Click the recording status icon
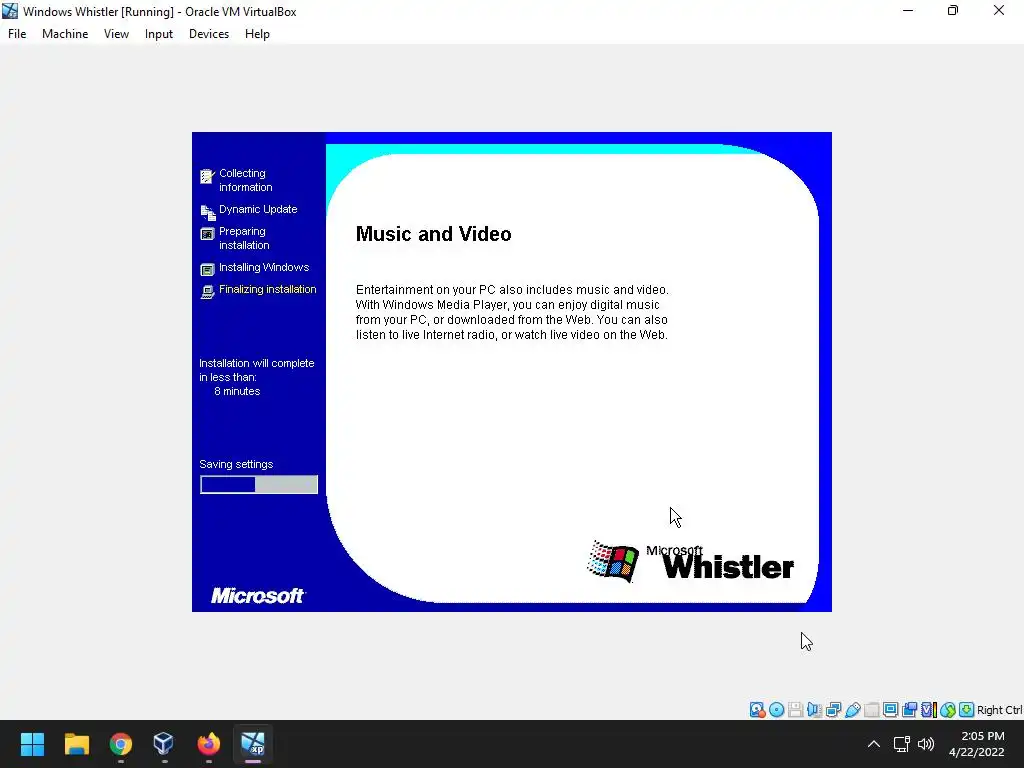The image size is (1024, 768). tap(909, 710)
